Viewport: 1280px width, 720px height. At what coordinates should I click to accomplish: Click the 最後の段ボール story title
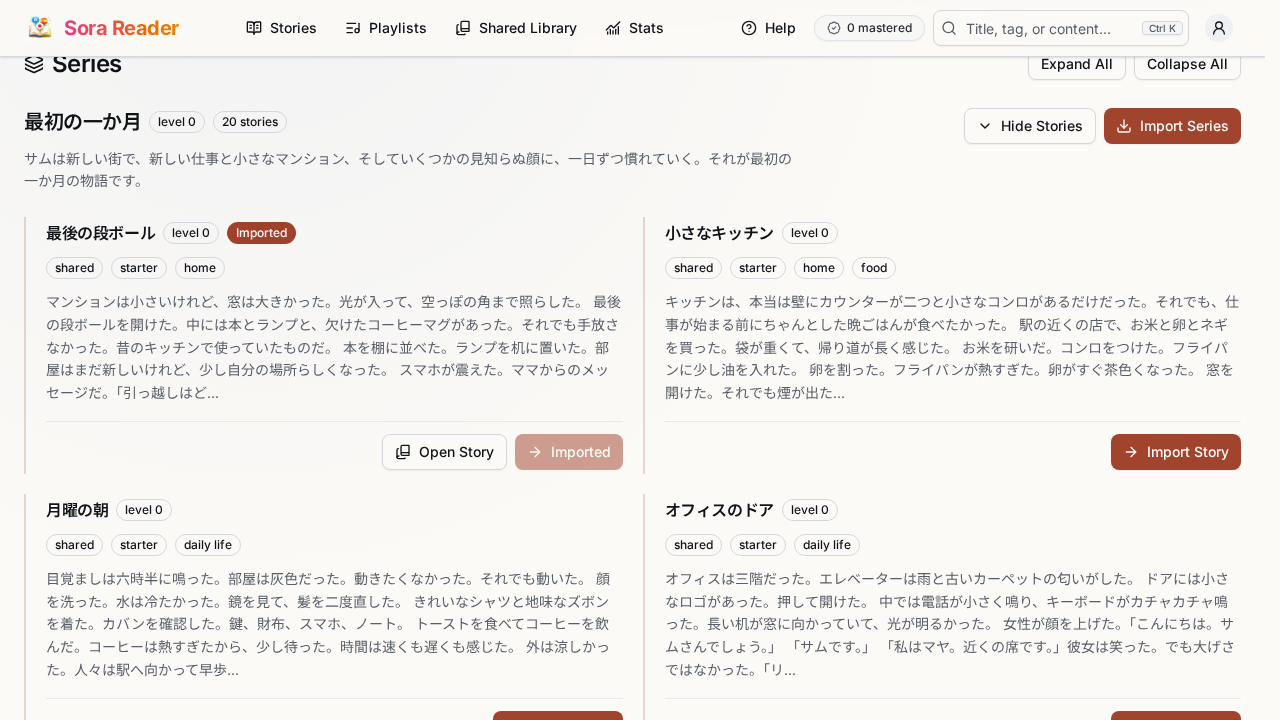tap(100, 233)
